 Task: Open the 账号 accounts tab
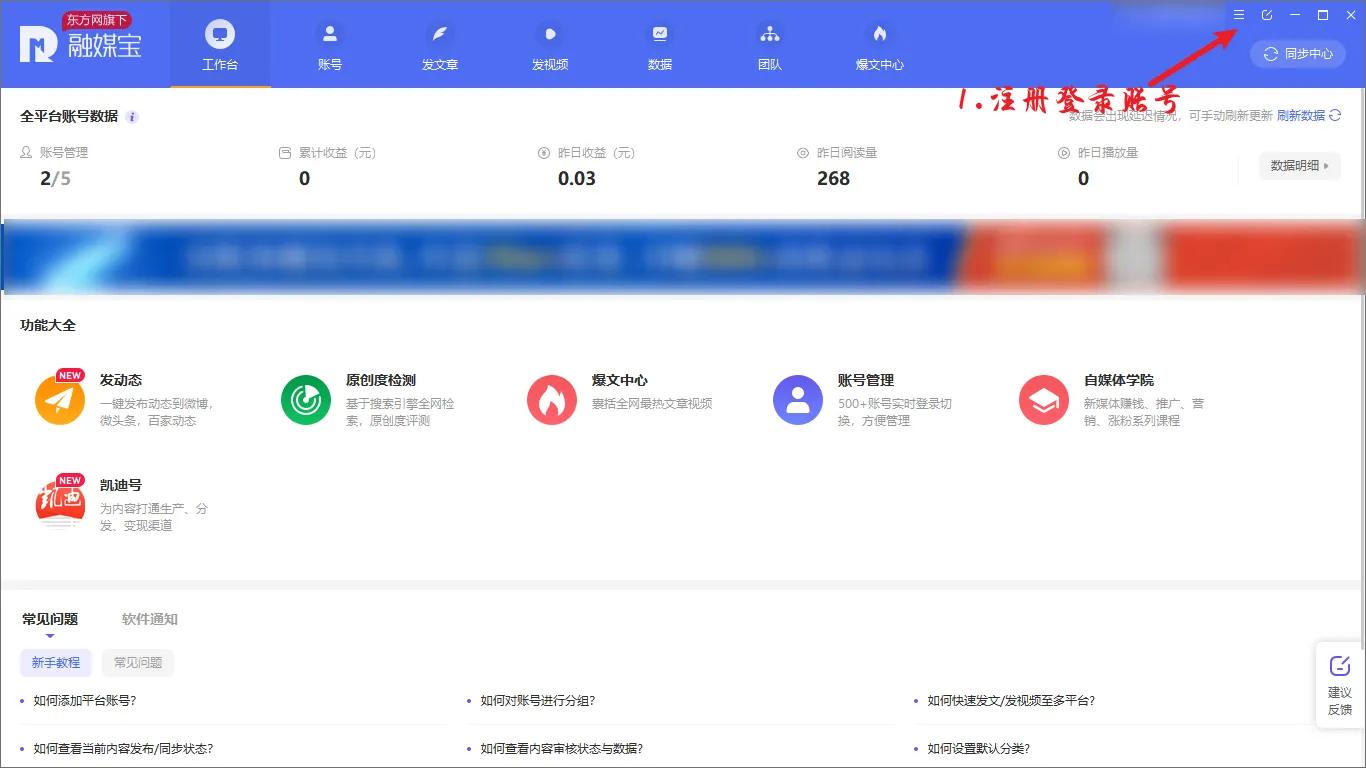click(330, 45)
